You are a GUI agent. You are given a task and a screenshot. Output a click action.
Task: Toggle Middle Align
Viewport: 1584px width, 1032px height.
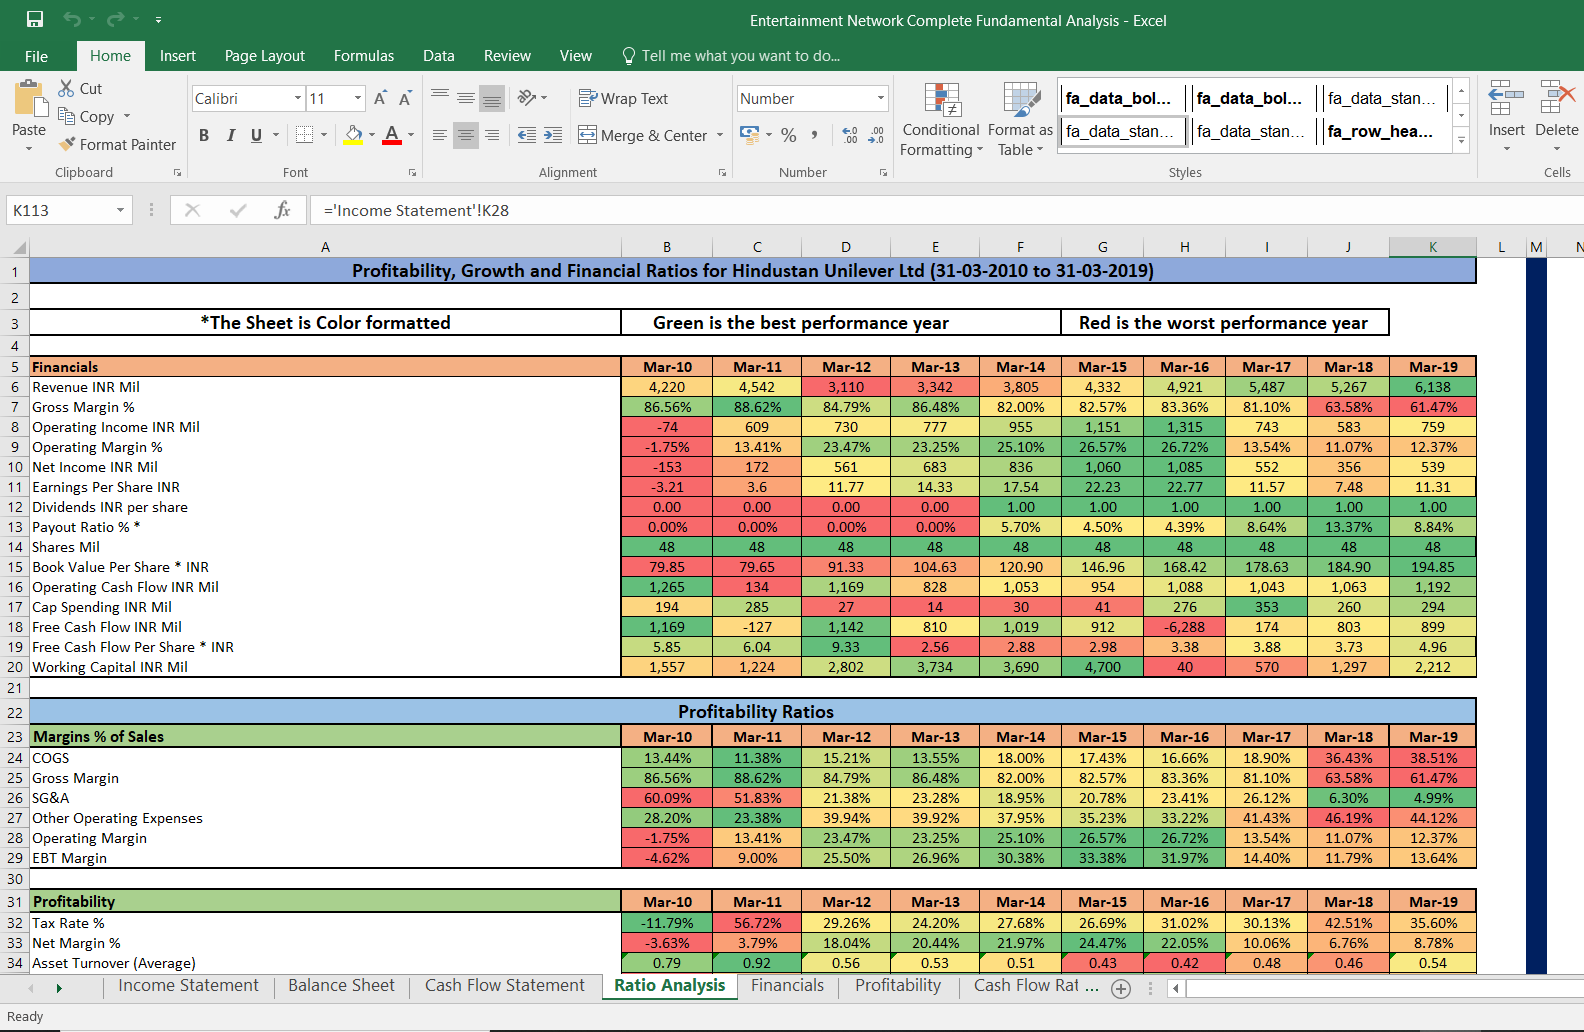(x=466, y=98)
